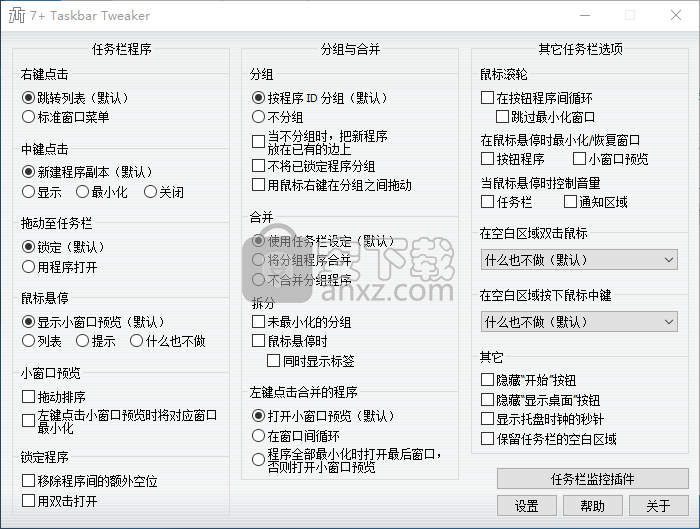Select 新建程序副本（默认）for middle click
The height and width of the screenshot is (529, 700).
pos(87,172)
